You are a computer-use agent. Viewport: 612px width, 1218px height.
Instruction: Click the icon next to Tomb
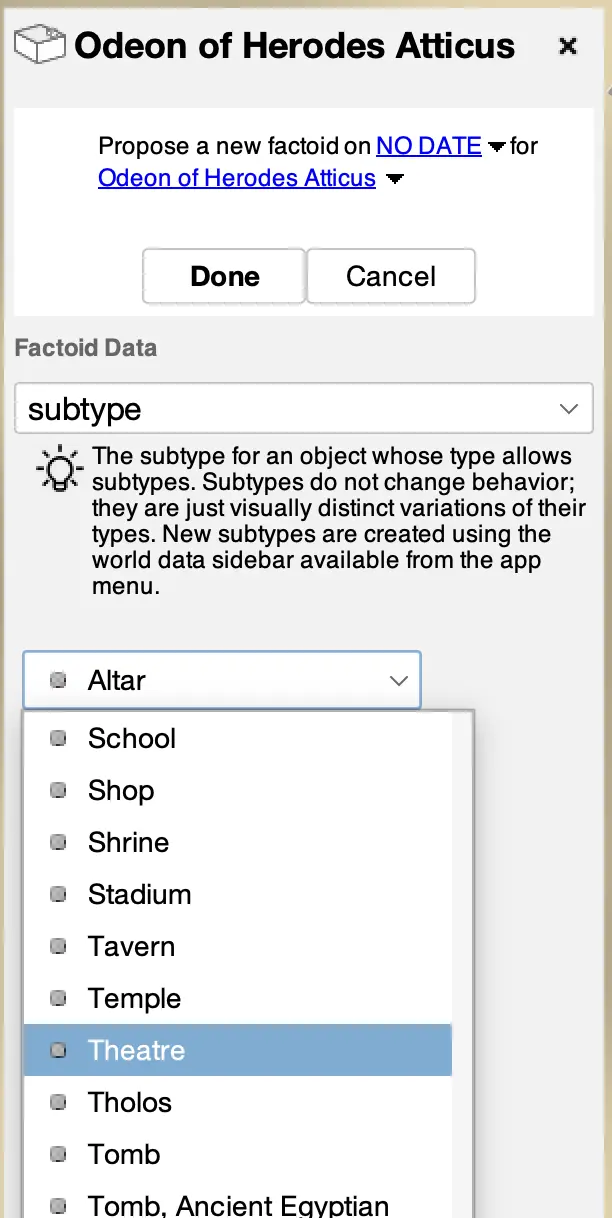coord(58,1155)
